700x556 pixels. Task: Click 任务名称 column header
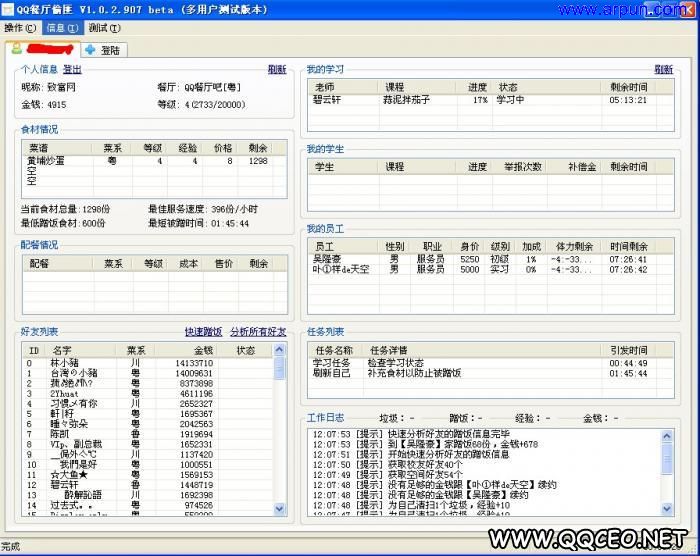pyautogui.click(x=334, y=351)
